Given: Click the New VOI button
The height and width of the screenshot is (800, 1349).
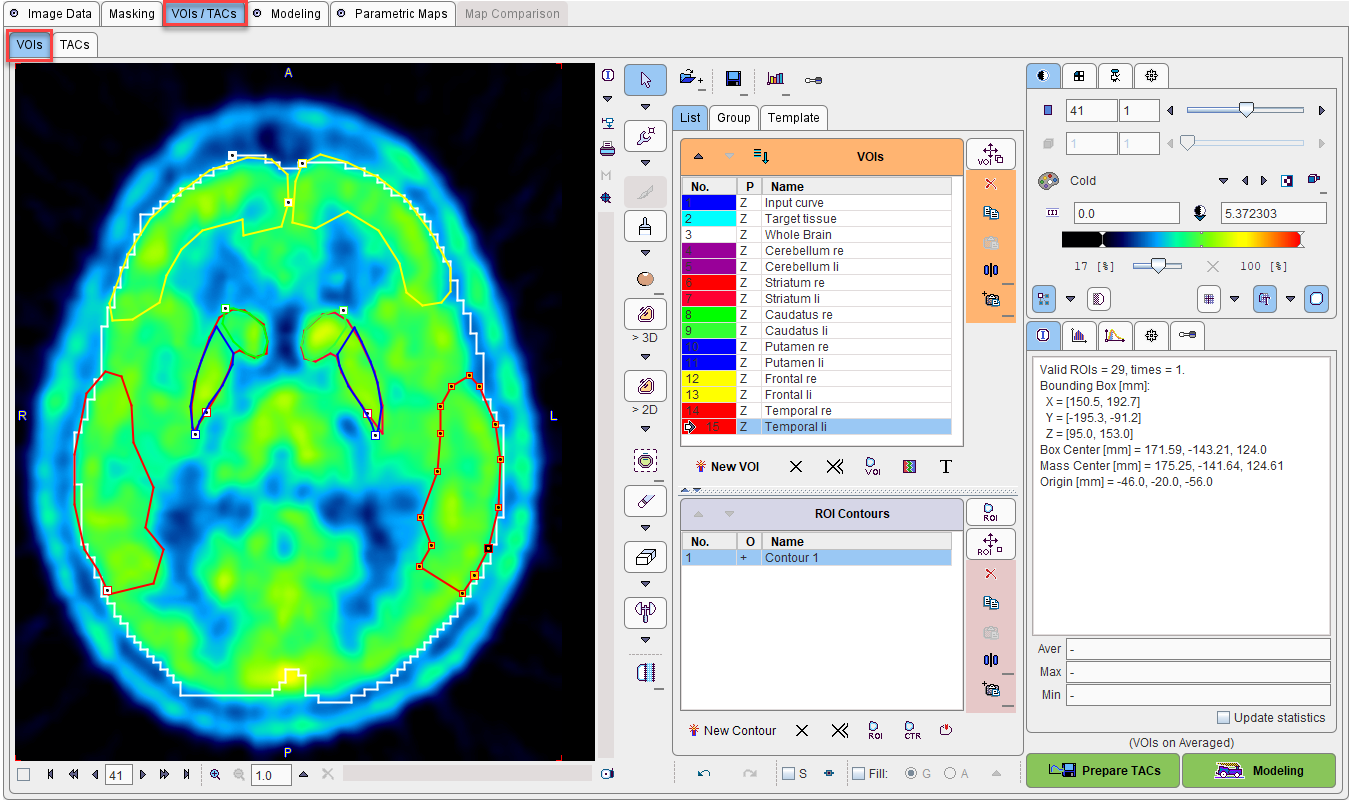Looking at the screenshot, I should [726, 467].
